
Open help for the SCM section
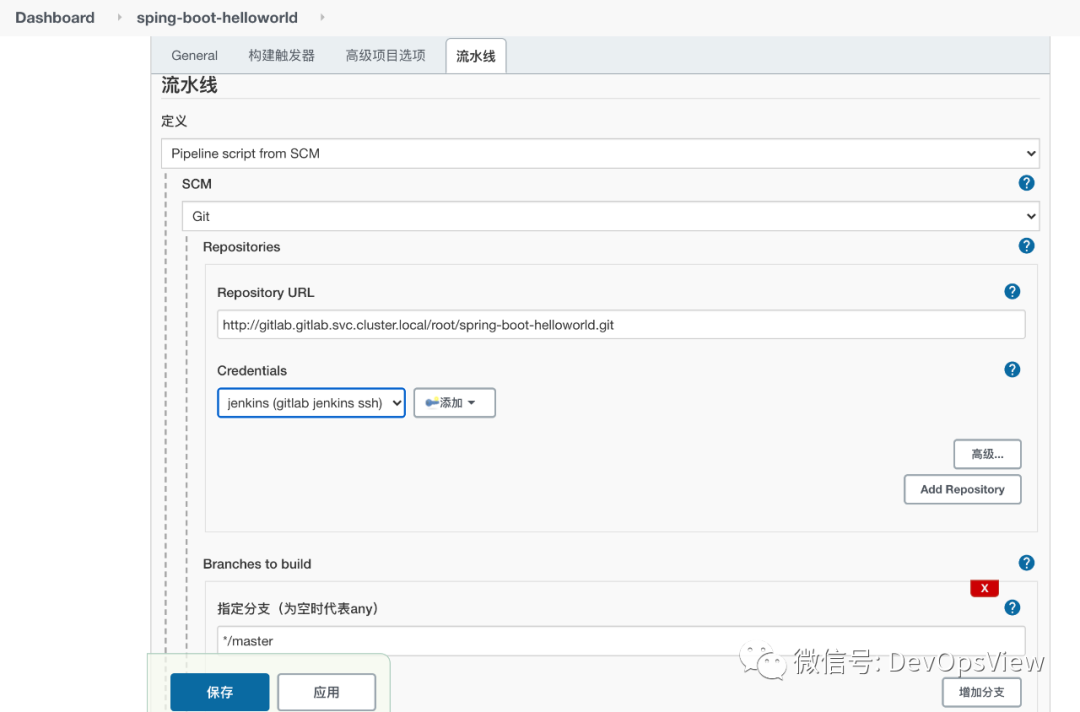[x=1026, y=183]
